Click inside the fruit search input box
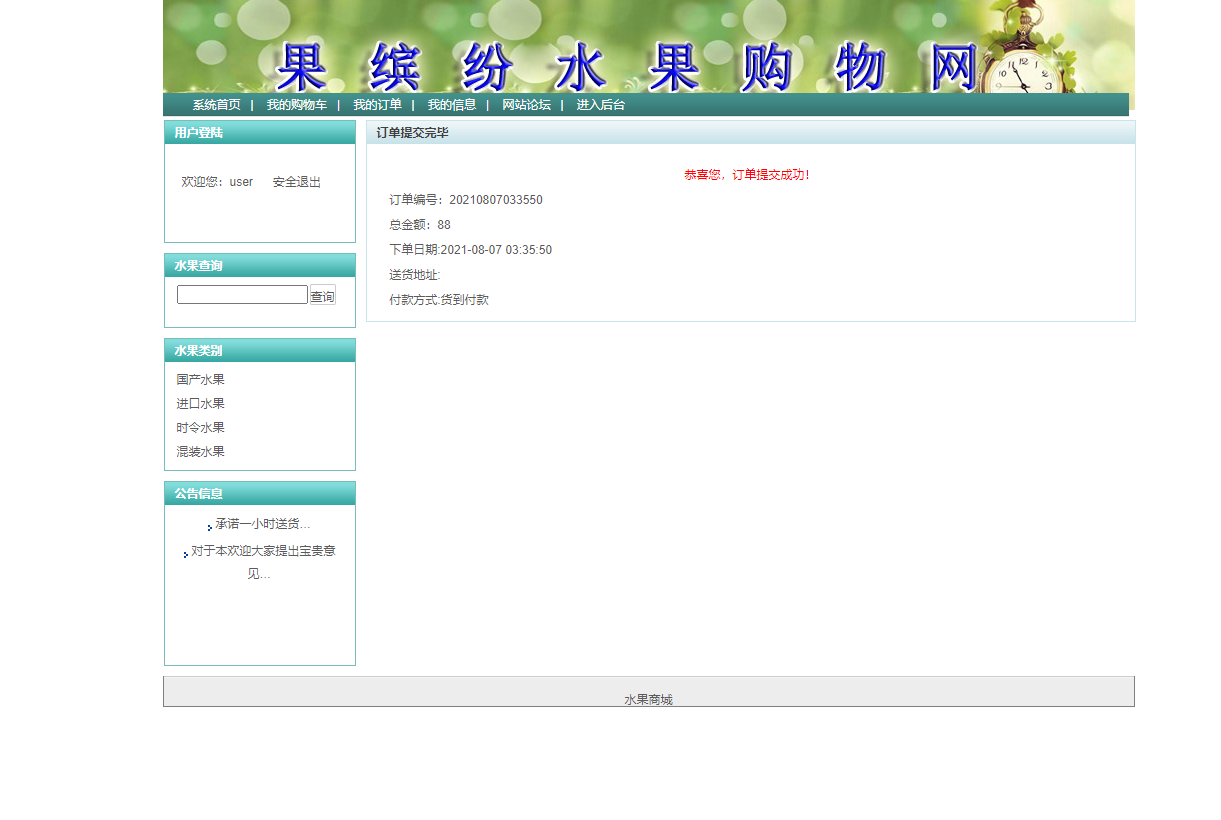 pyautogui.click(x=241, y=294)
